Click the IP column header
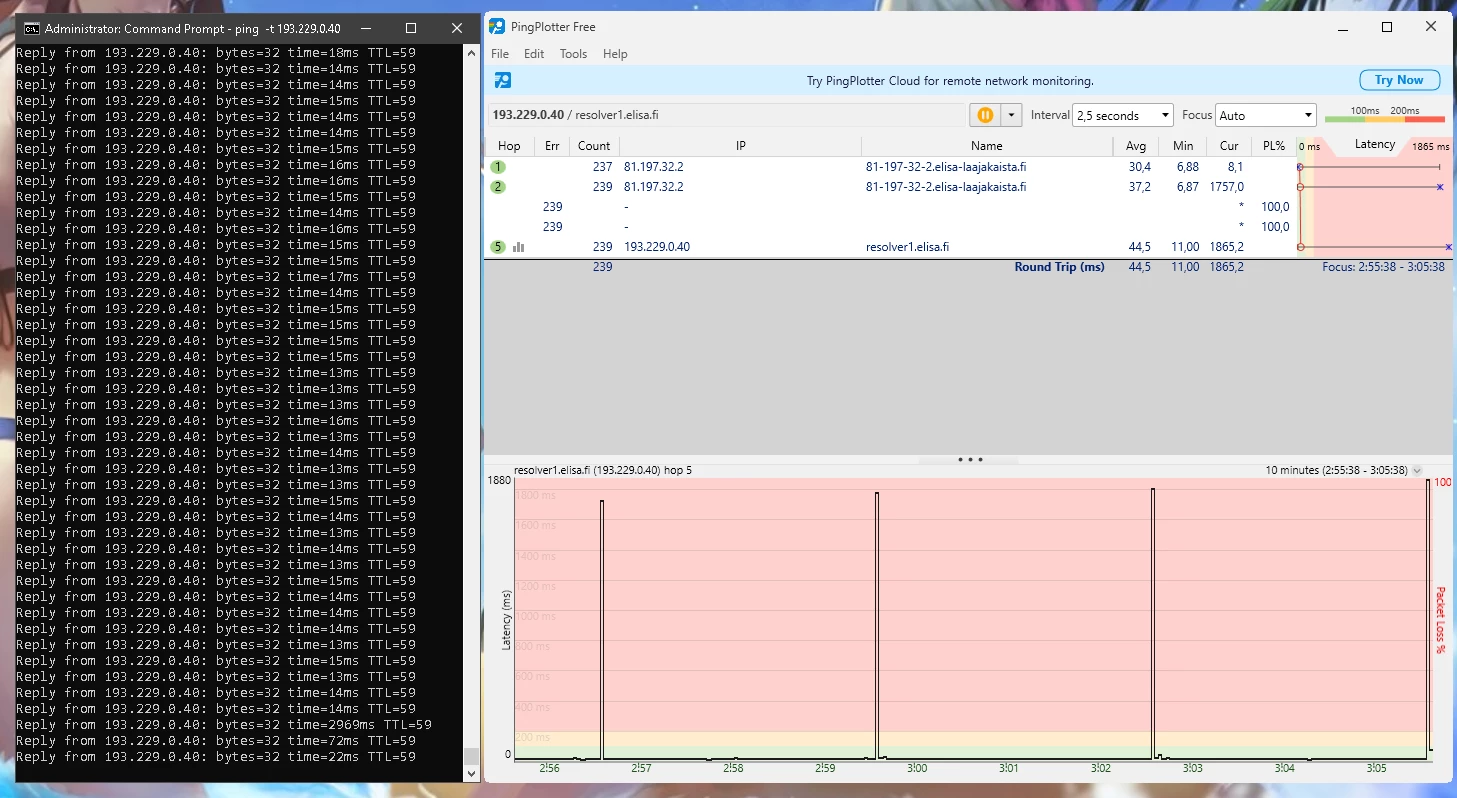Viewport: 1457px width, 798px height. pyautogui.click(x=741, y=146)
